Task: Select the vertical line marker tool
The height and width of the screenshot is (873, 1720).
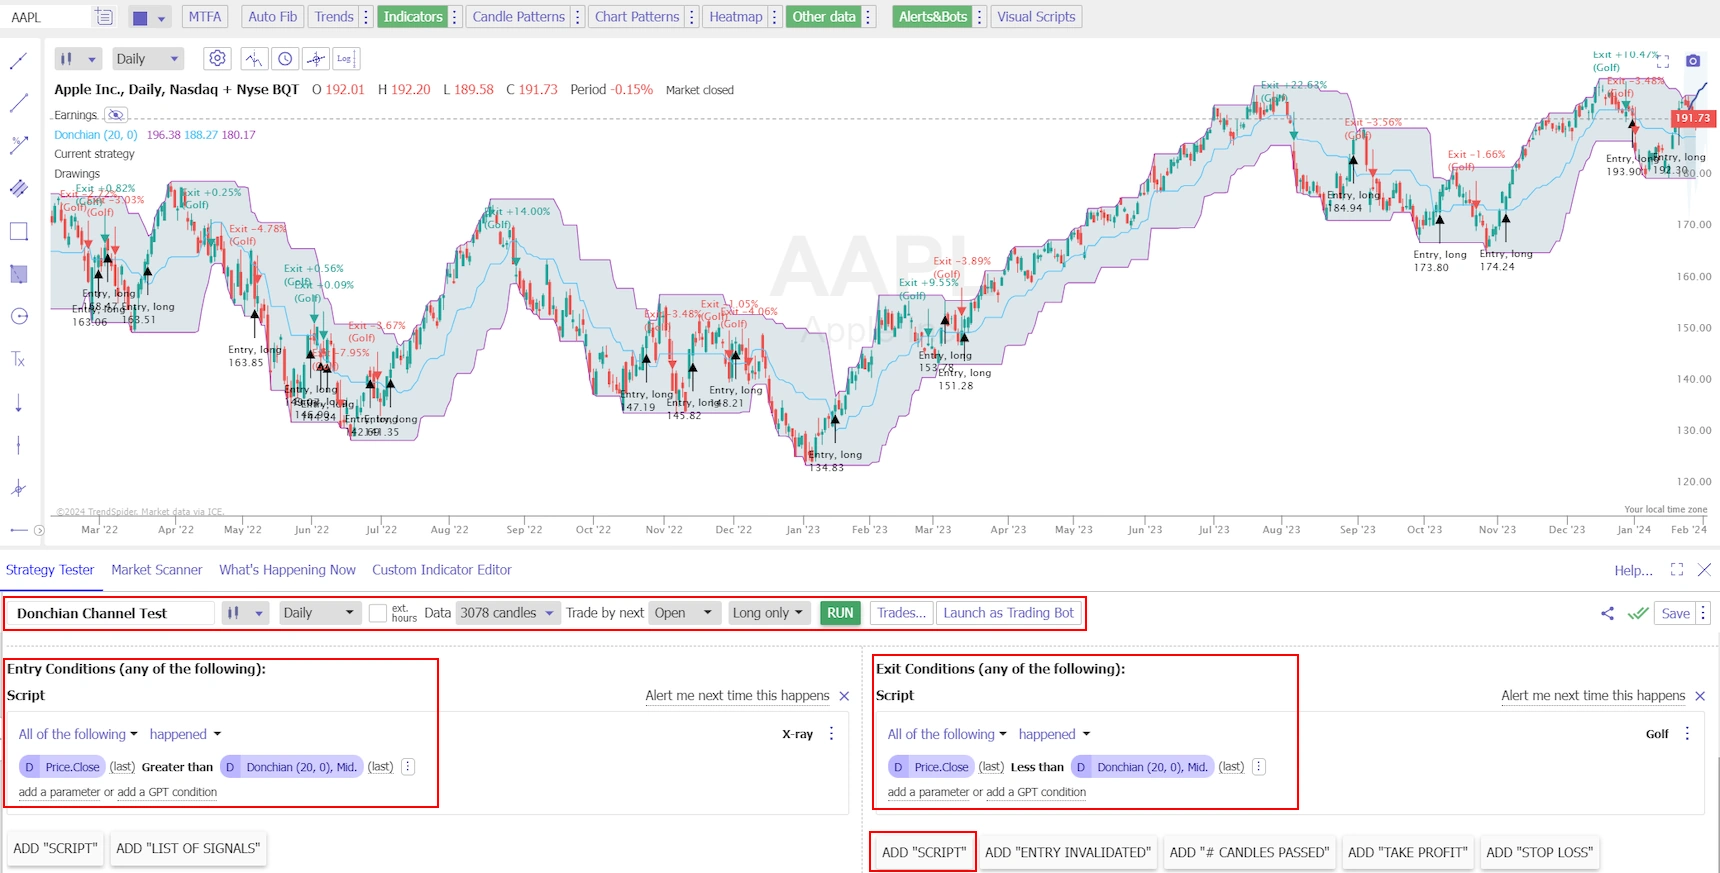Action: coord(18,445)
